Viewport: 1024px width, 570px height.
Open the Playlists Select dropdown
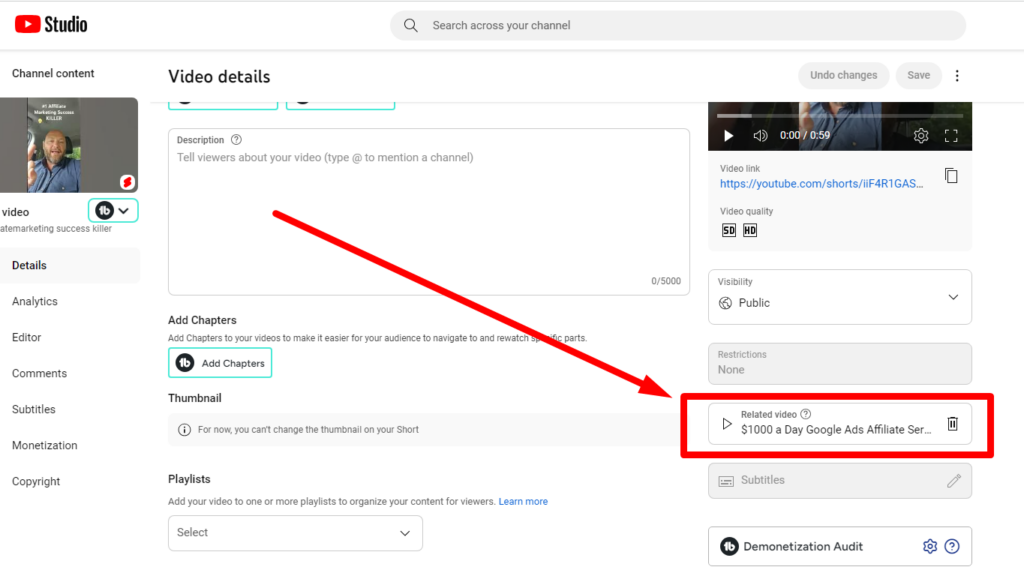tap(295, 533)
